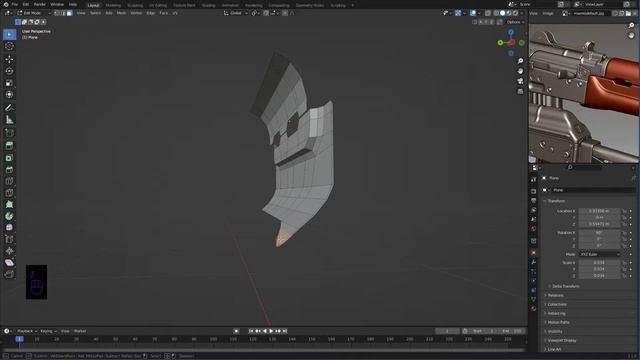The image size is (640, 360).
Task: Play the timeline animation
Action: click(x=271, y=331)
